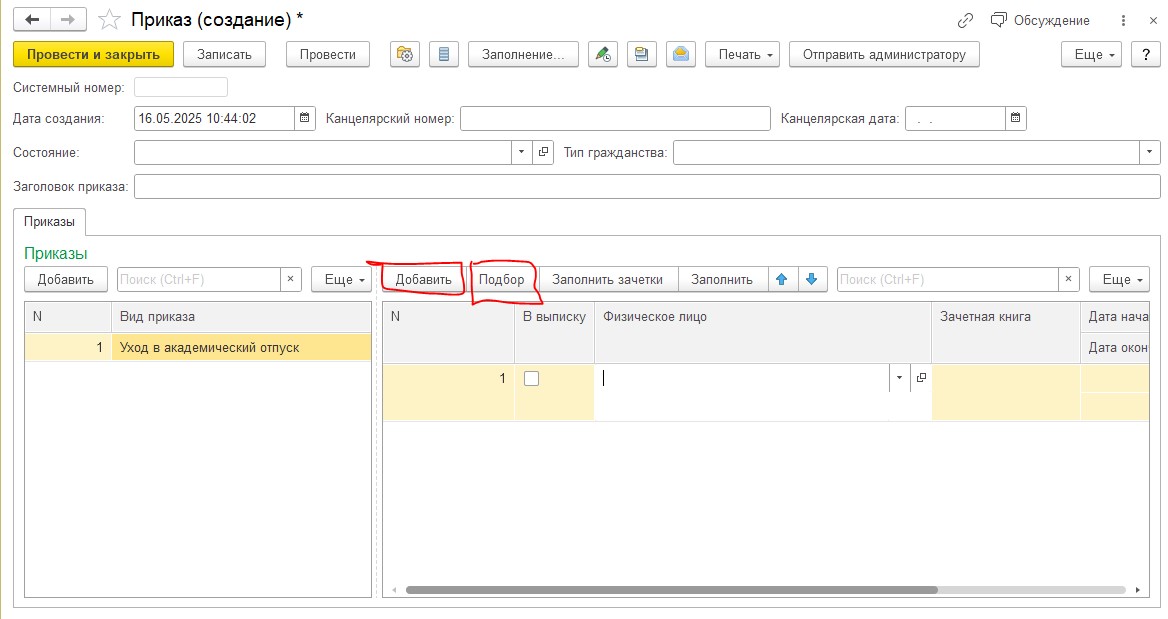
Task: Open the Заполнение... dialog
Action: pos(523,54)
